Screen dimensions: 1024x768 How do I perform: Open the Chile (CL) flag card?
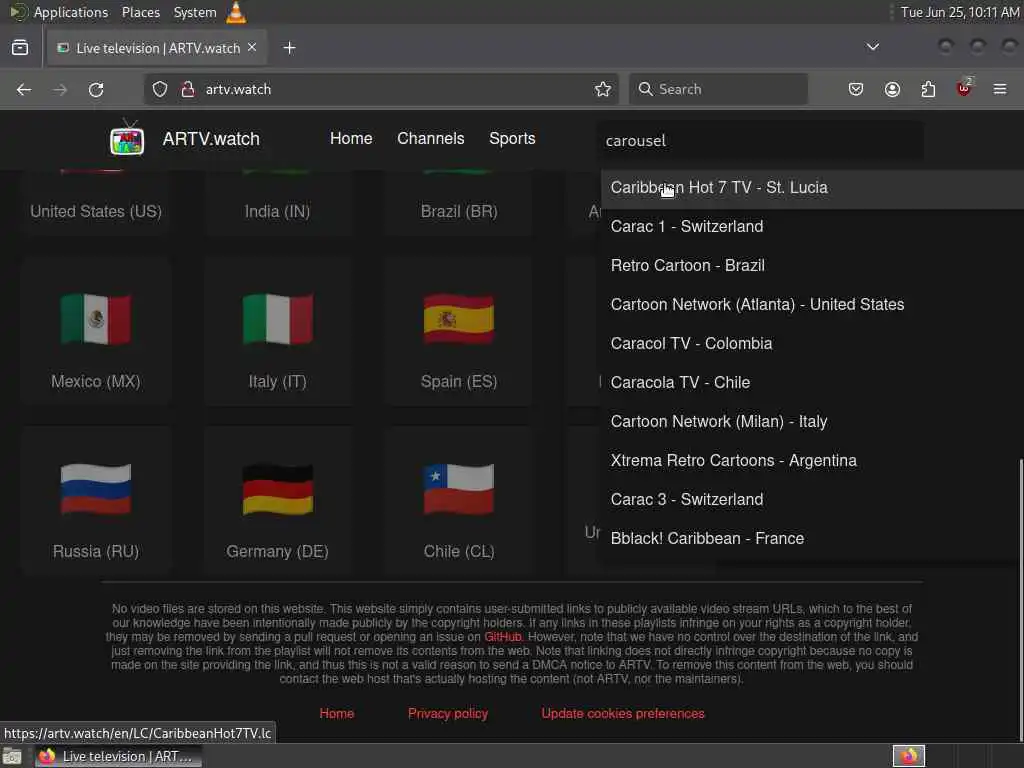[x=459, y=502]
